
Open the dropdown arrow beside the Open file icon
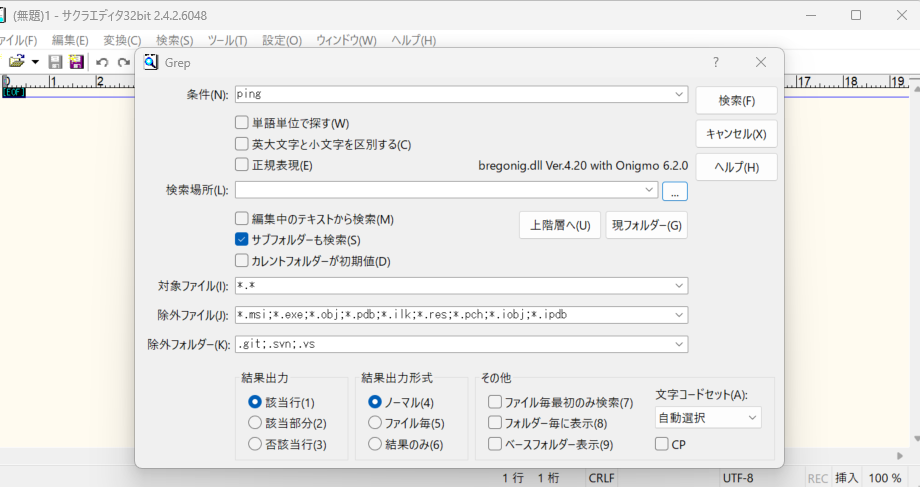point(35,62)
